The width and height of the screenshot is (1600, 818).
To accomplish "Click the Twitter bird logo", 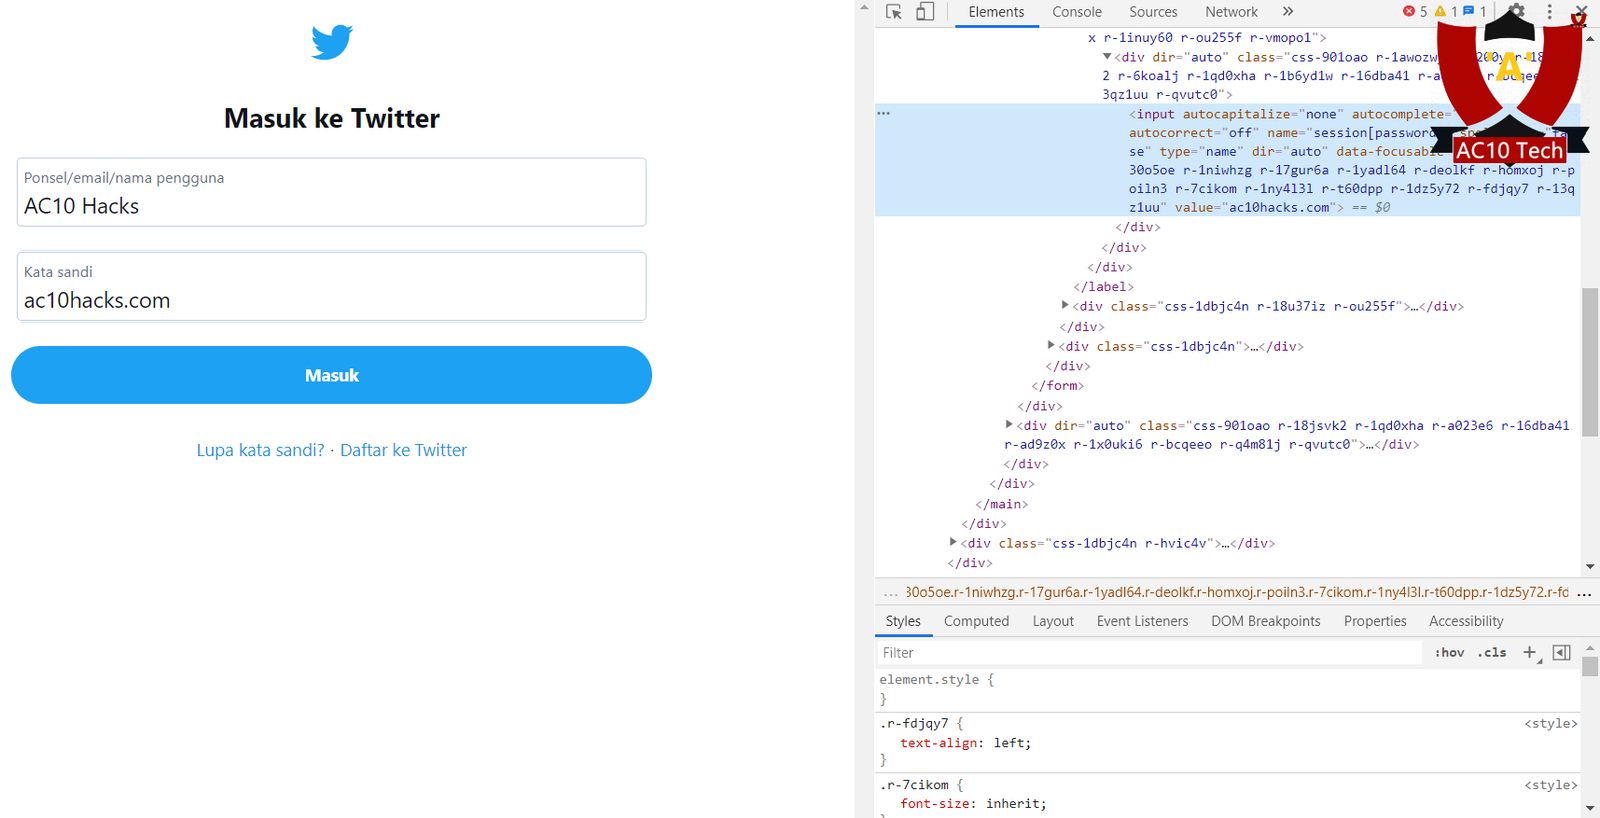I will (332, 42).
